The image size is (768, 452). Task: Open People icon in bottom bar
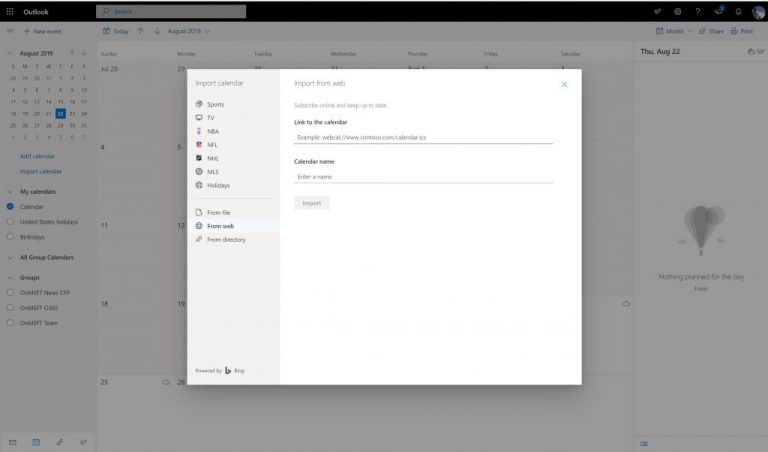pos(60,442)
